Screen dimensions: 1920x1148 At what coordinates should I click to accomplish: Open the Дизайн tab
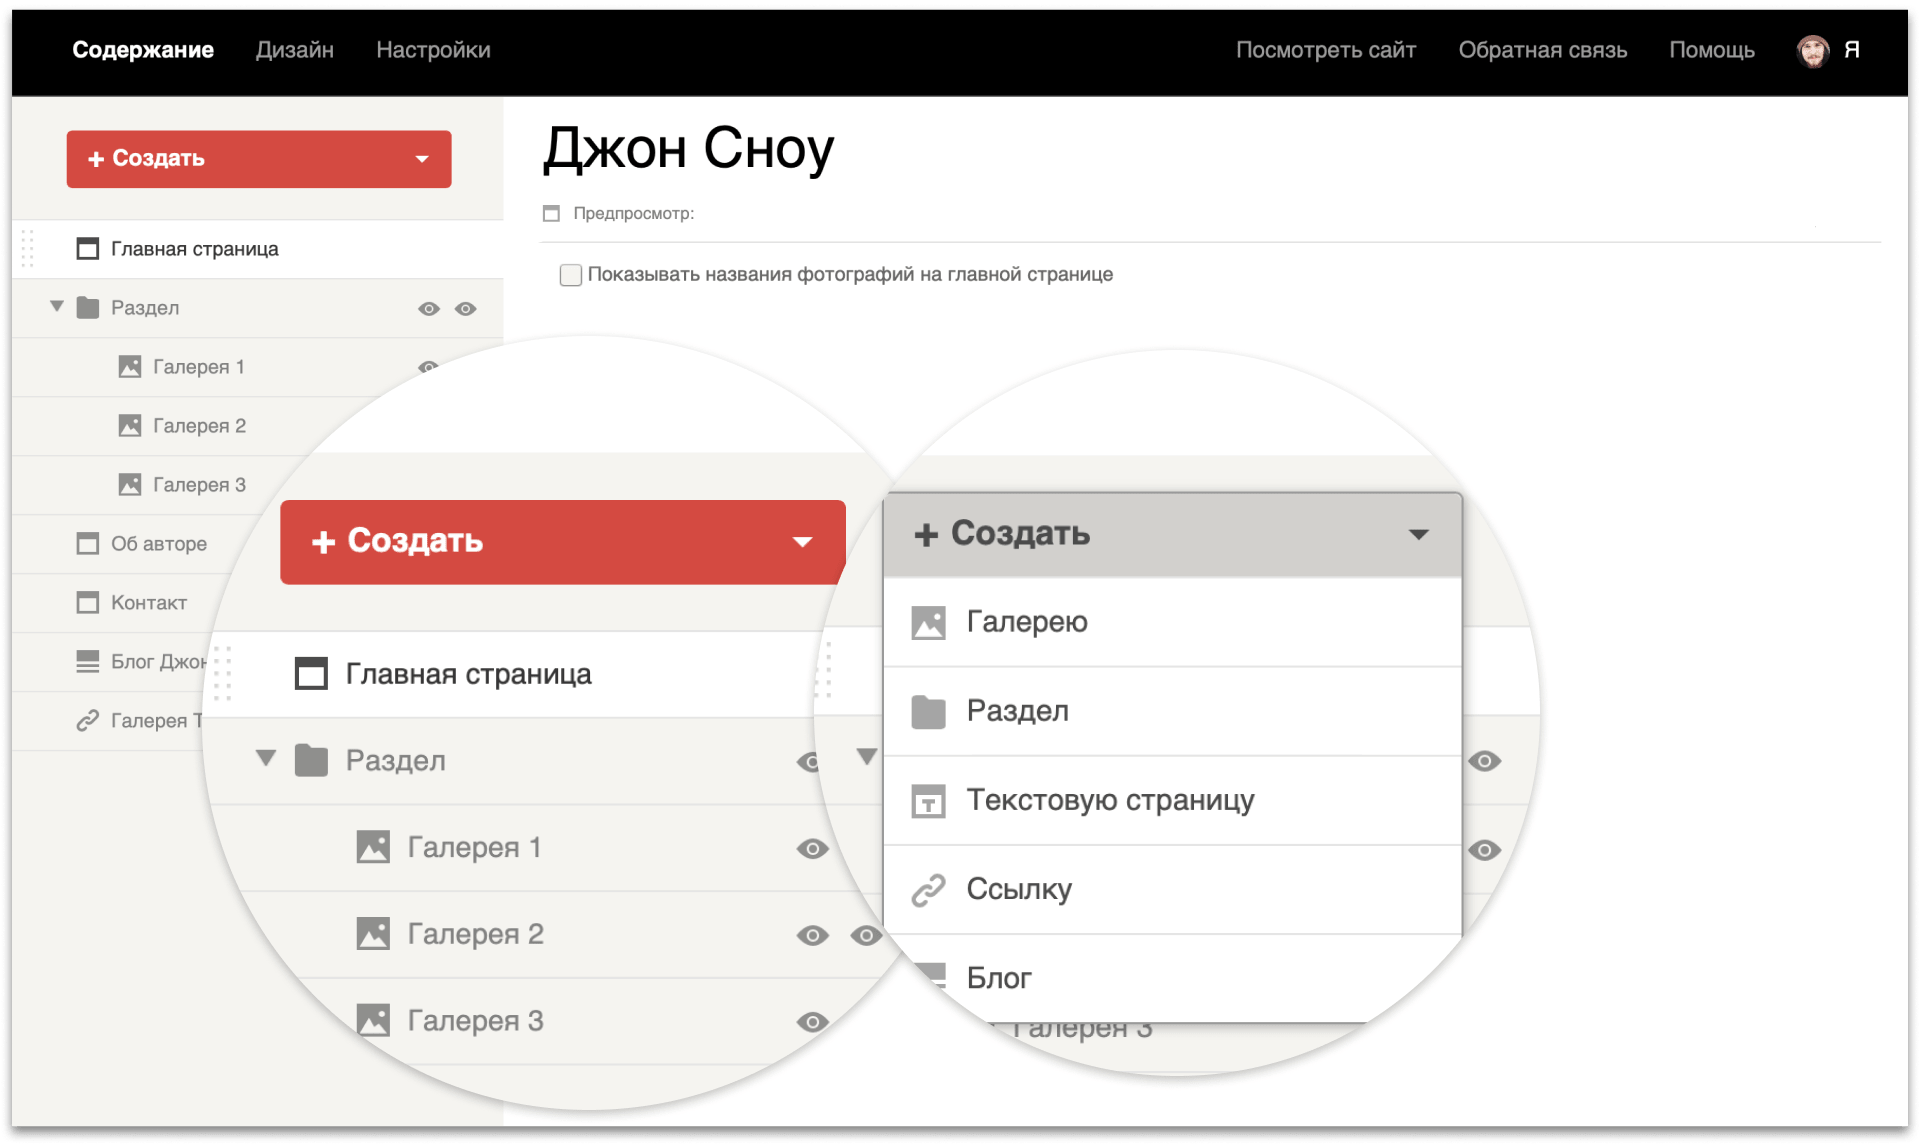click(295, 50)
